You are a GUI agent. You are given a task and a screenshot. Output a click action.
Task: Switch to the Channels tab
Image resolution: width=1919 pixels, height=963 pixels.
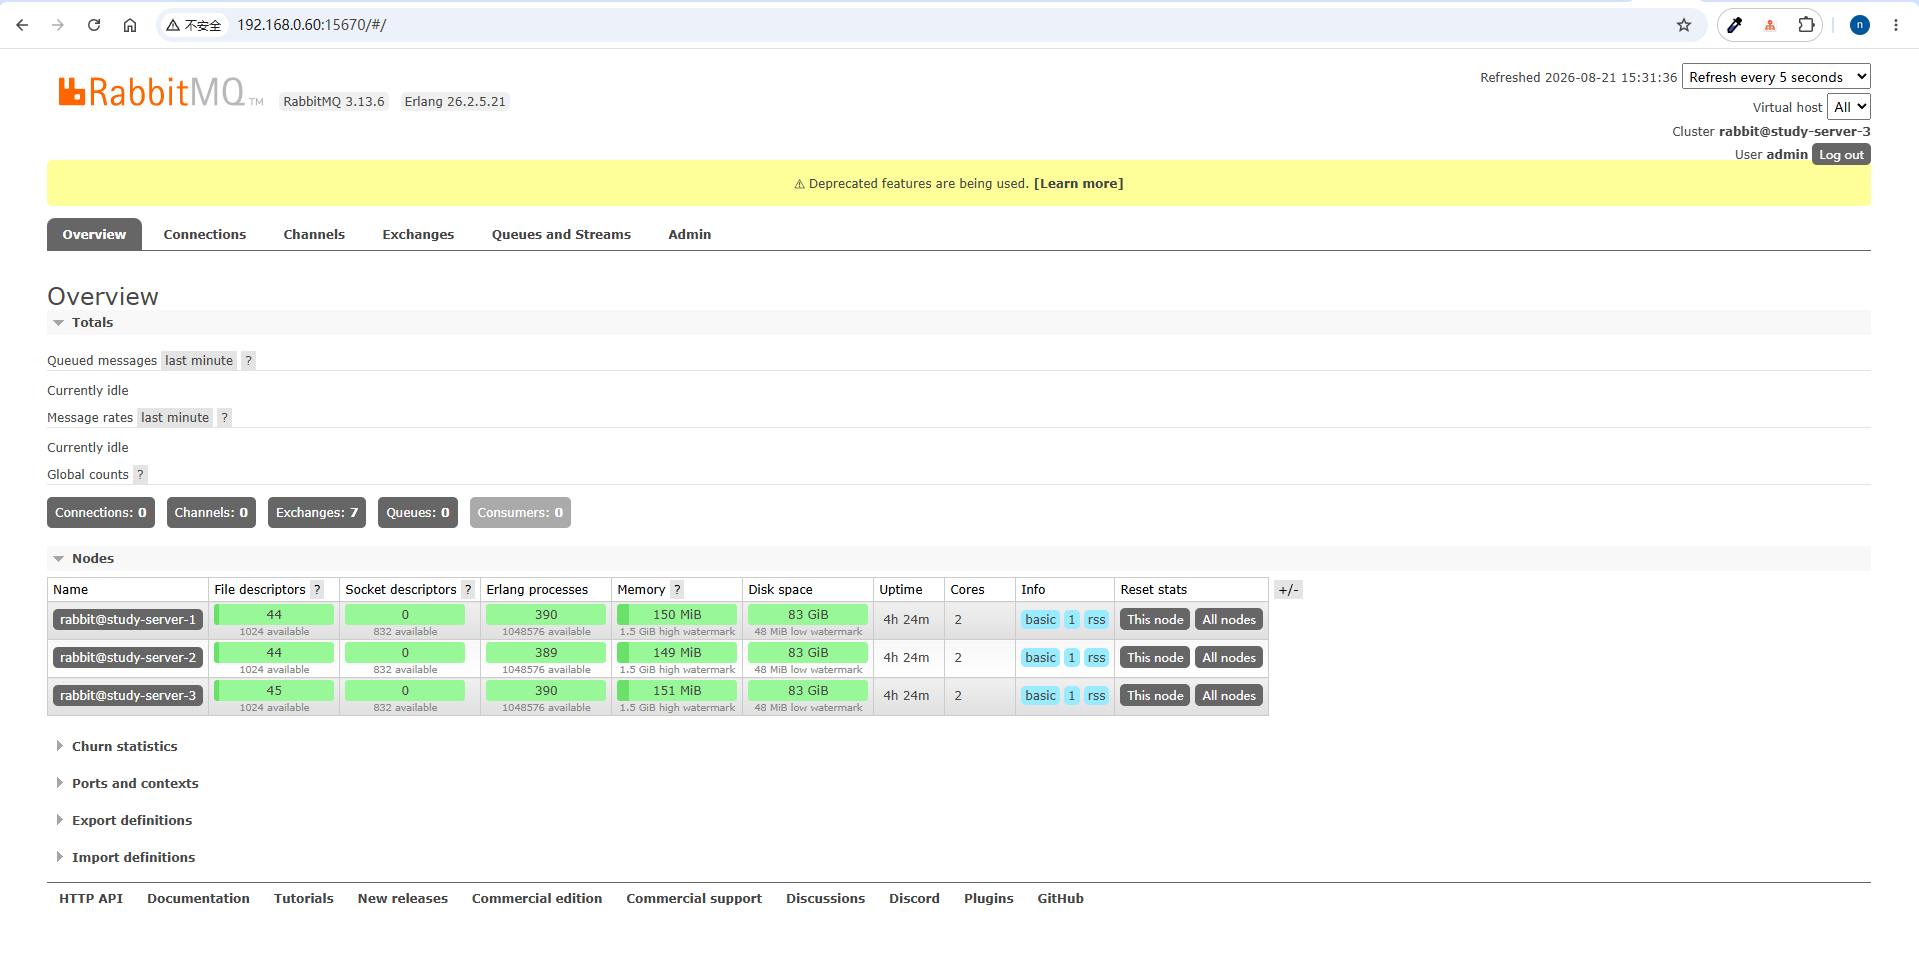click(314, 235)
